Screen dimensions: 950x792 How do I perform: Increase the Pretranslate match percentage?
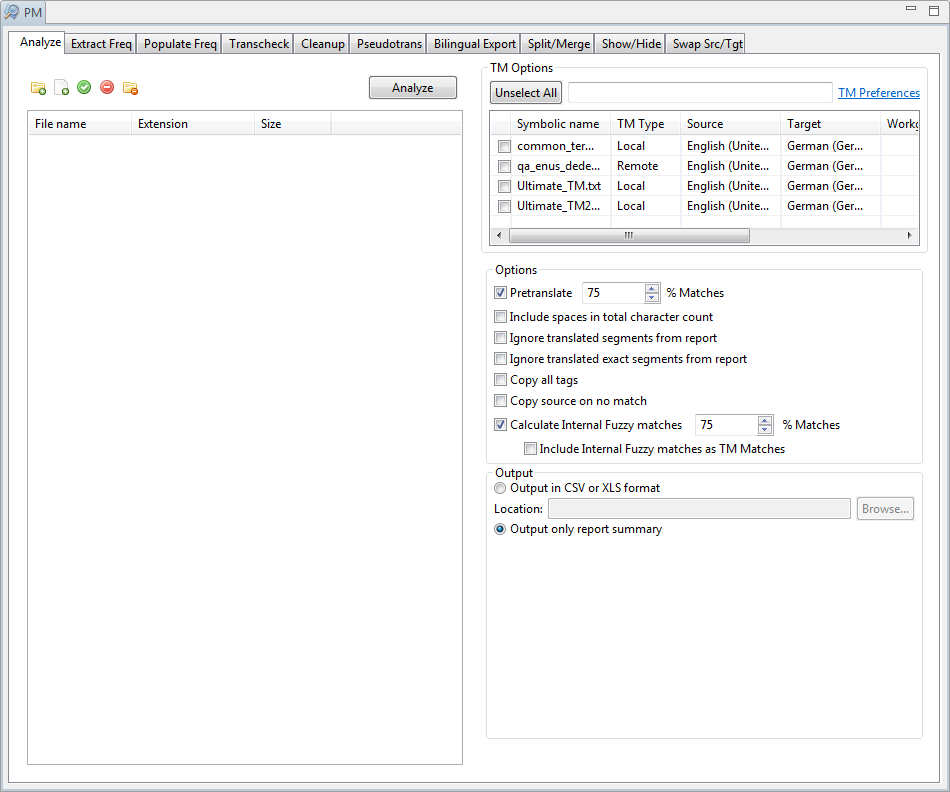[x=652, y=289]
